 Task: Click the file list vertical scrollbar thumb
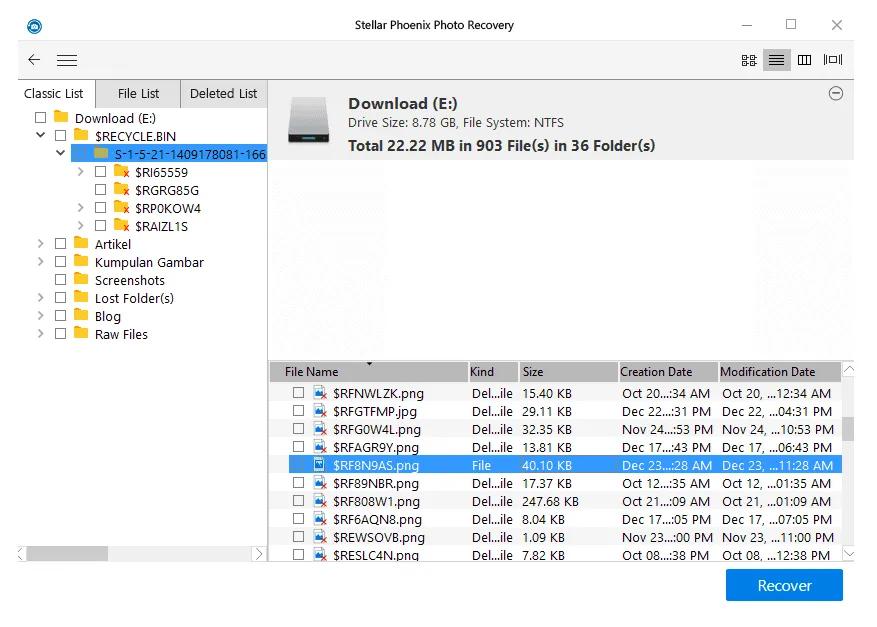848,428
